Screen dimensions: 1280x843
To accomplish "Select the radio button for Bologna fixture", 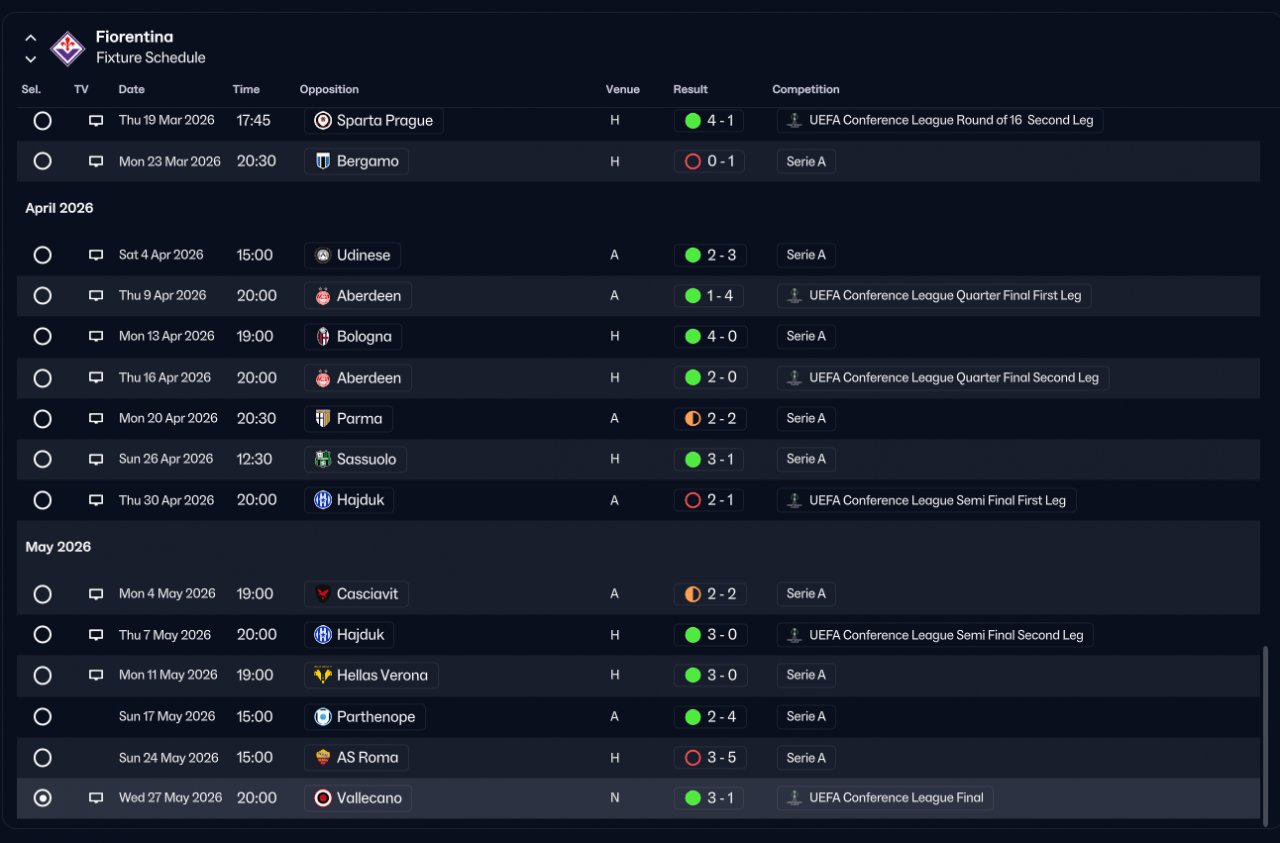I will pyautogui.click(x=42, y=337).
